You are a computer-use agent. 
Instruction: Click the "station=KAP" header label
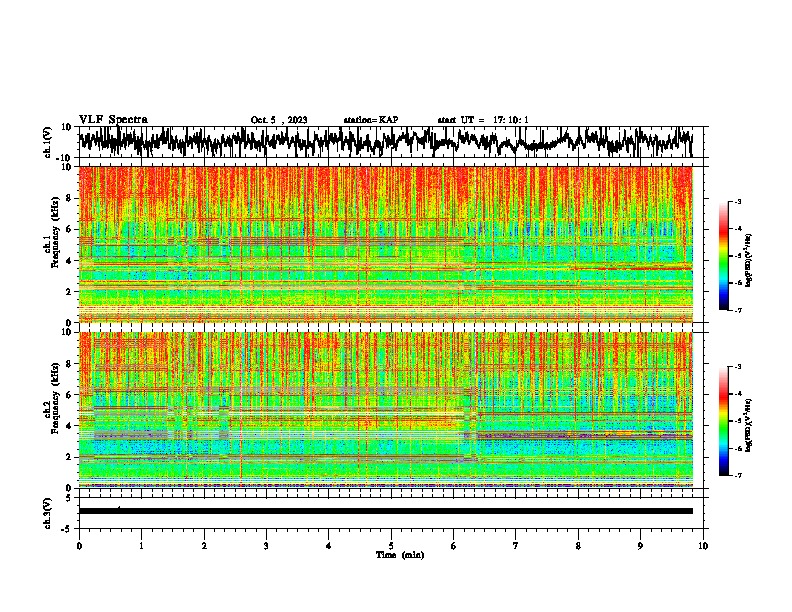point(371,120)
